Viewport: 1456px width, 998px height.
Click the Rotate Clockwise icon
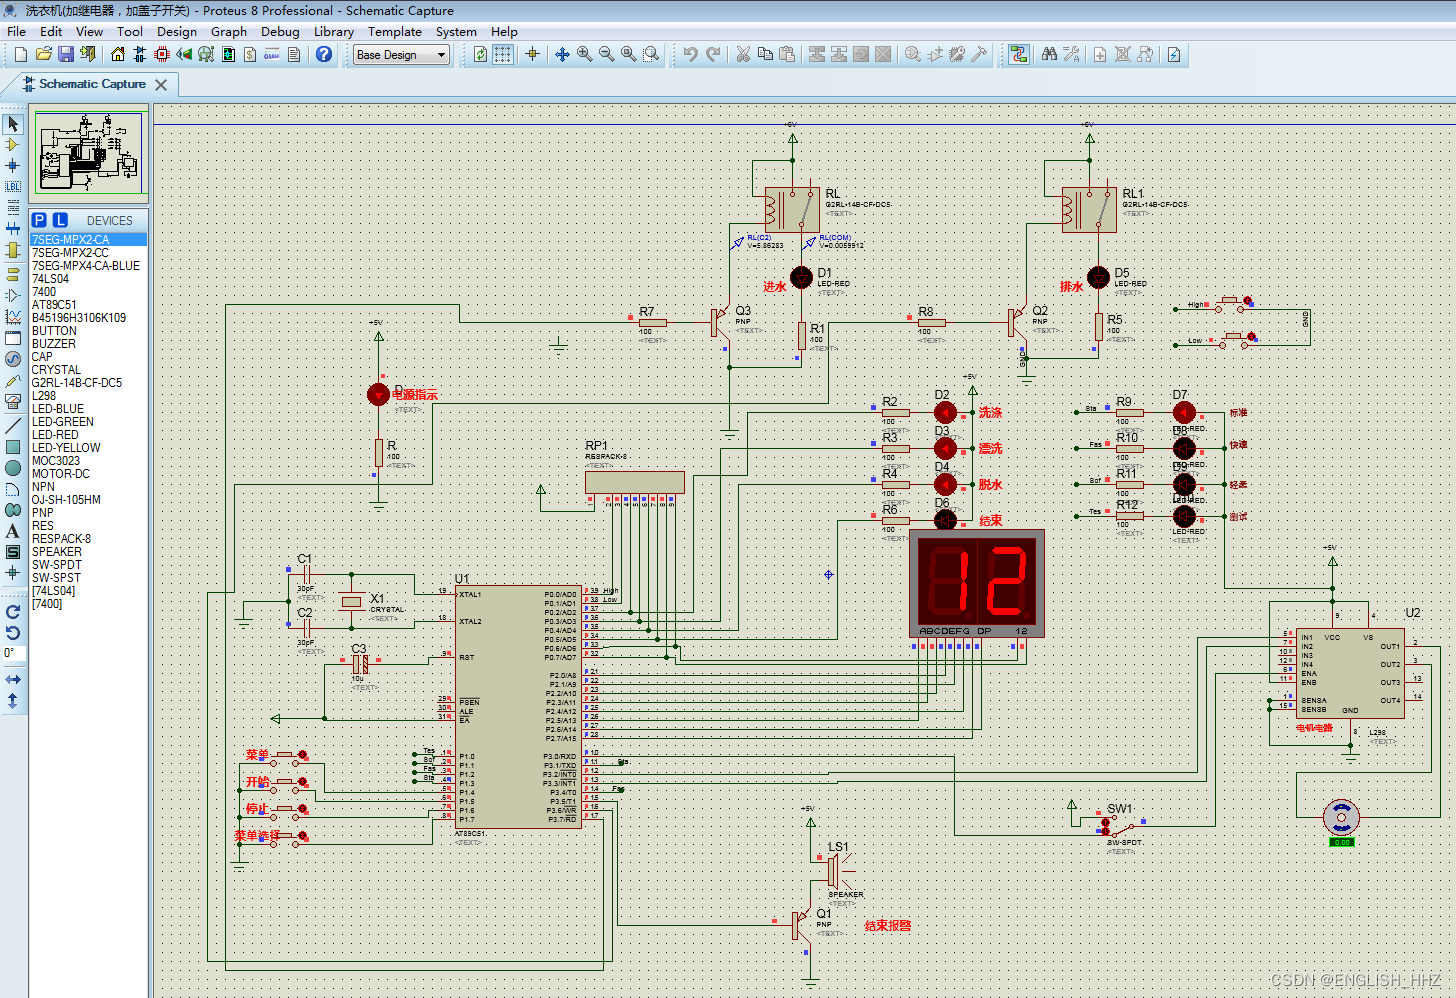(x=13, y=612)
